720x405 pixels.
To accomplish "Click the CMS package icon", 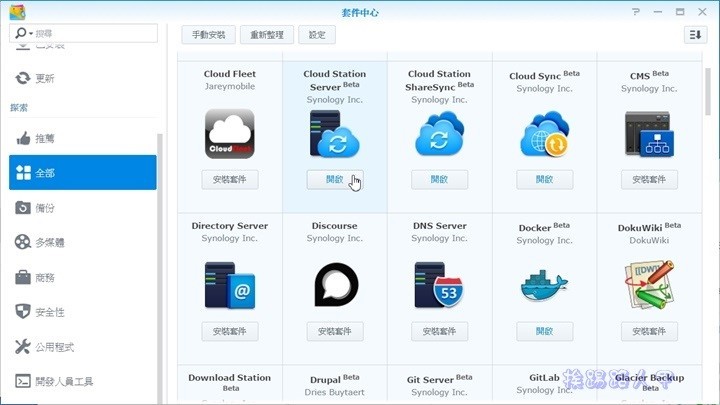I will pos(647,134).
